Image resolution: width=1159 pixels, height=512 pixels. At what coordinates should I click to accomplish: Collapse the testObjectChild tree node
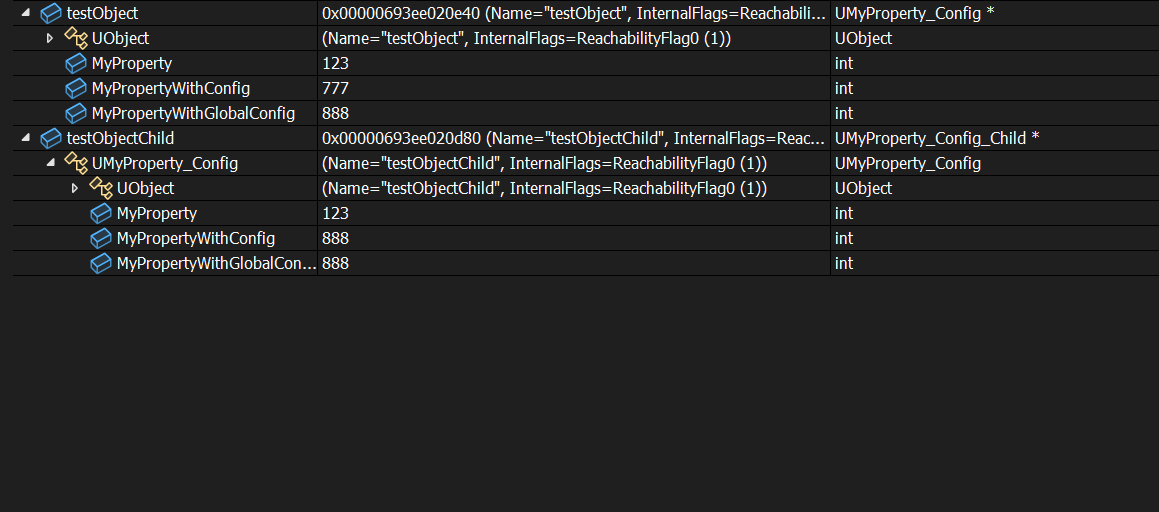[x=25, y=138]
